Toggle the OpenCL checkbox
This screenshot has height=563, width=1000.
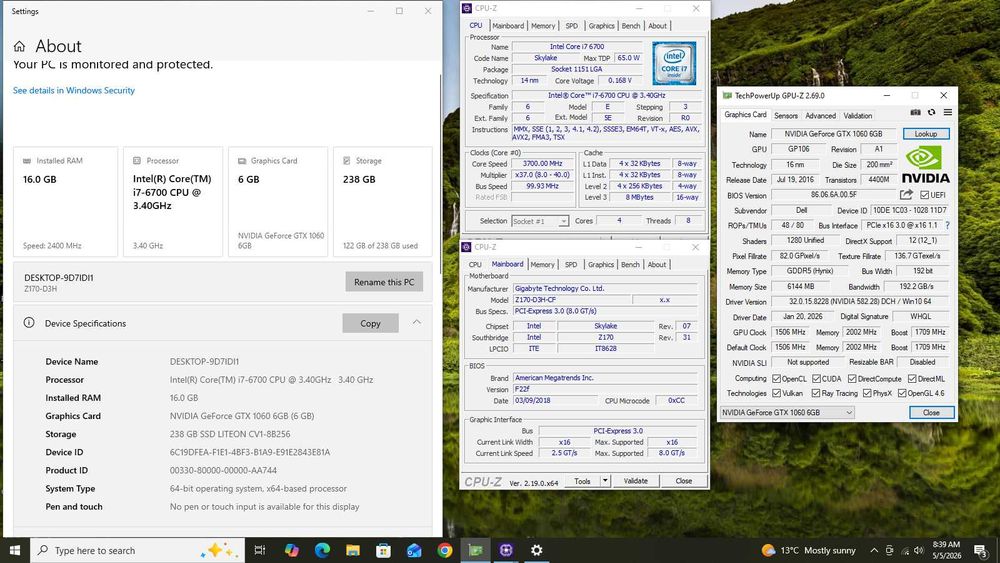(776, 378)
